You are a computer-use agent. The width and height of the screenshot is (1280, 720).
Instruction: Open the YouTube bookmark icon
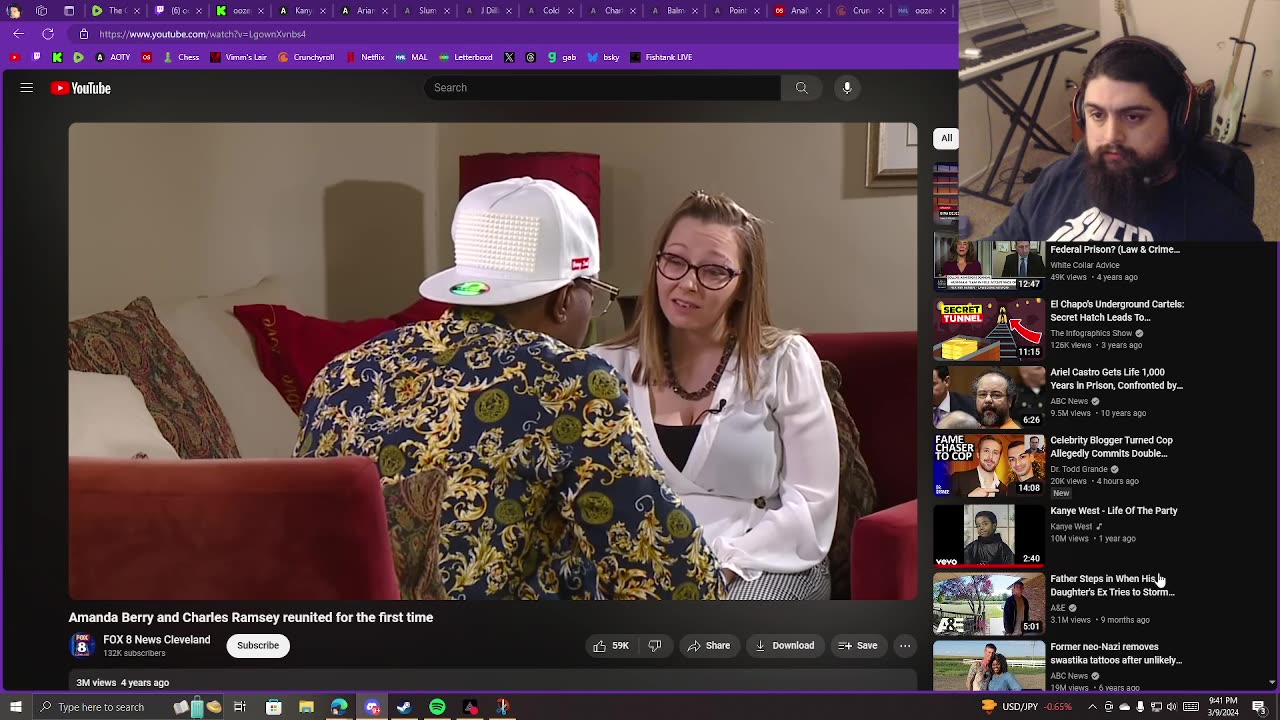coord(14,57)
